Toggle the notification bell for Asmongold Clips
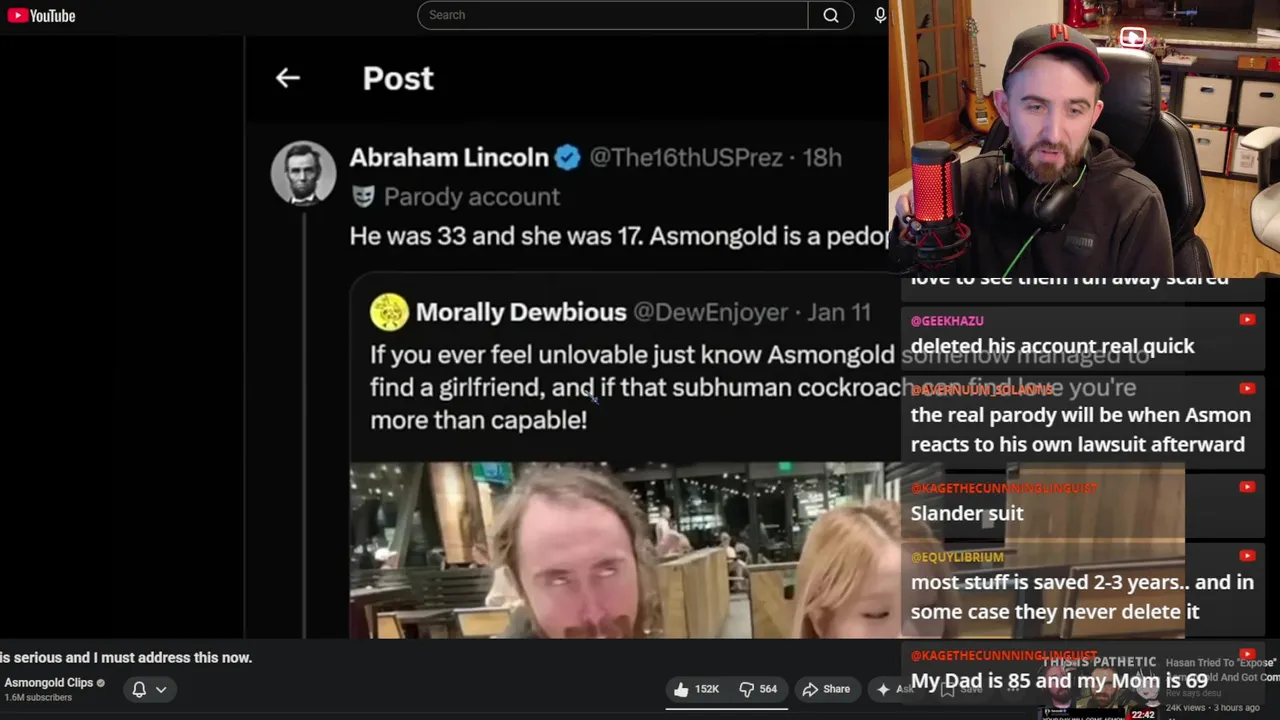 point(139,689)
